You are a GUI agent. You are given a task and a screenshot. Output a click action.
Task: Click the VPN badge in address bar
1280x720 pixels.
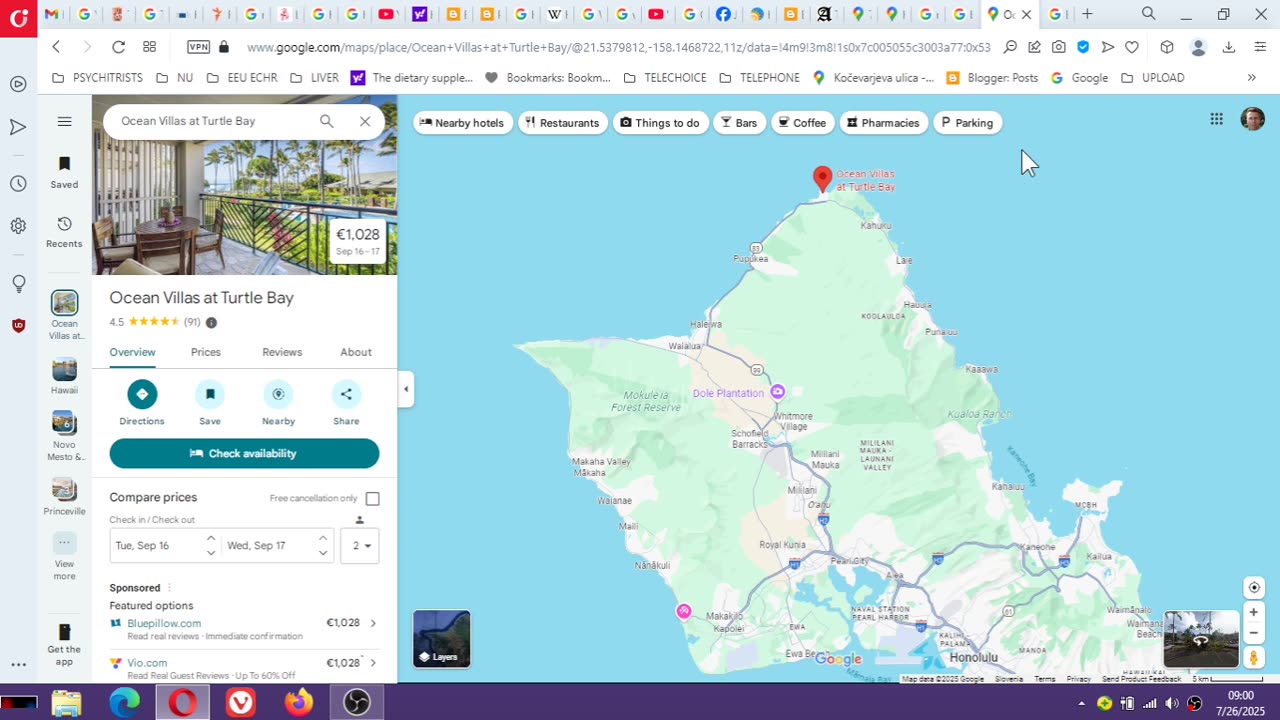click(198, 47)
